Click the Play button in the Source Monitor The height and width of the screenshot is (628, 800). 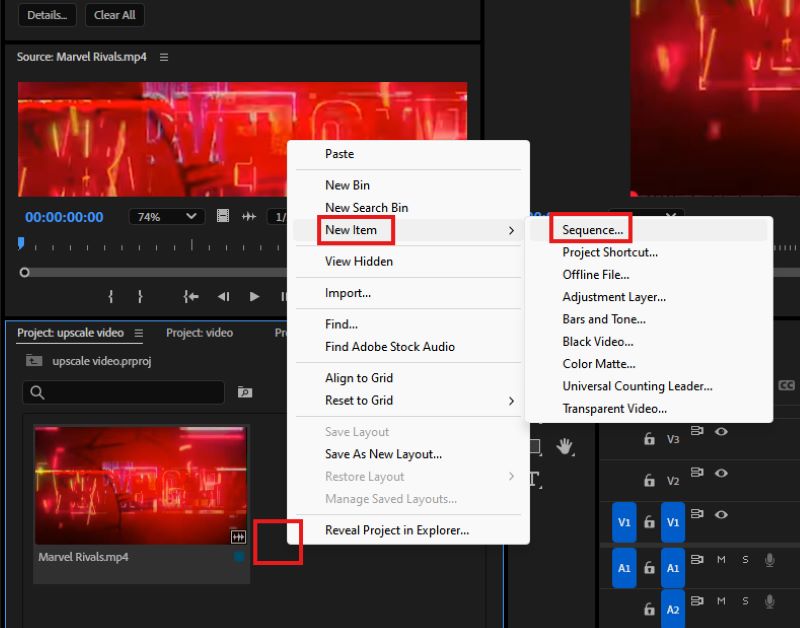[254, 297]
